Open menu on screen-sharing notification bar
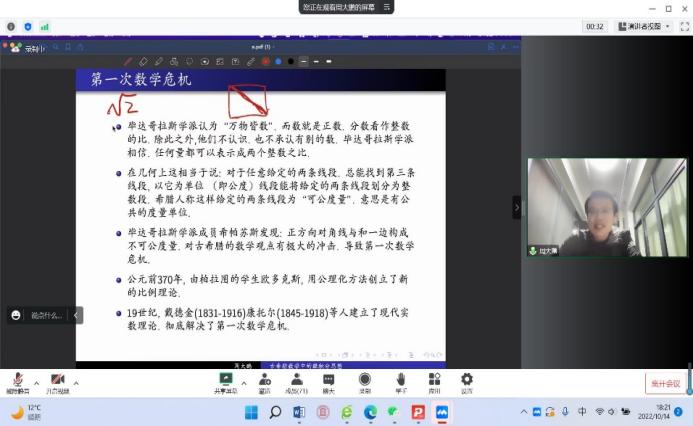Viewport: 693px width, 426px height. [386, 7]
